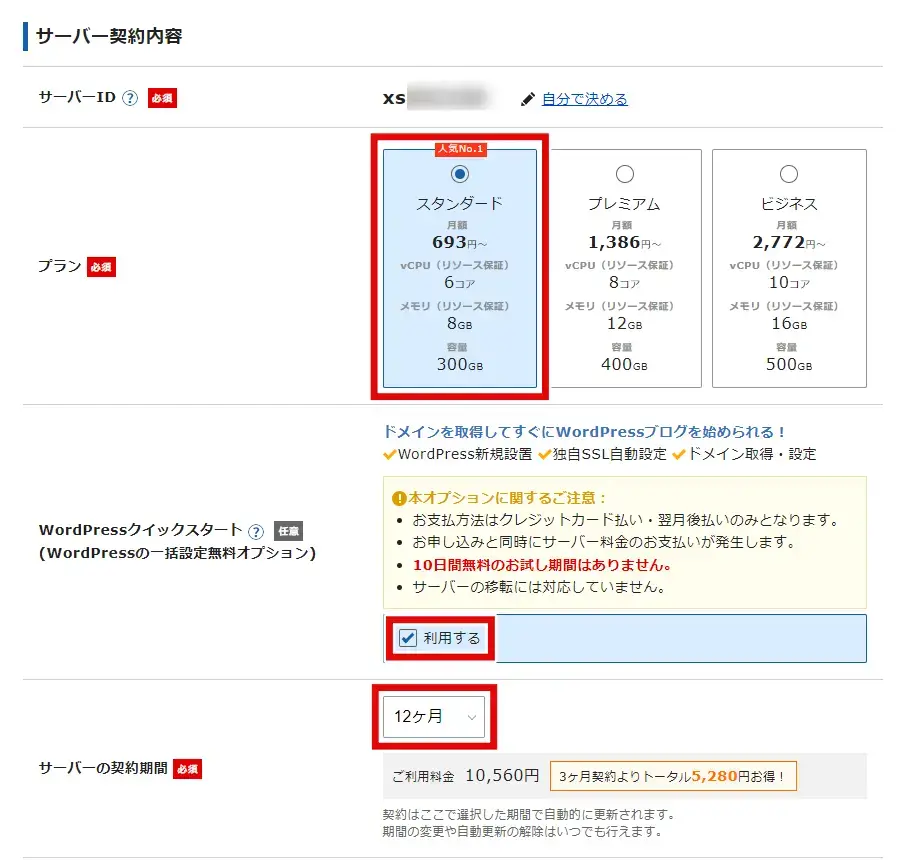
Task: Click the pencil edit icon near 自分で決める
Action: (x=527, y=99)
